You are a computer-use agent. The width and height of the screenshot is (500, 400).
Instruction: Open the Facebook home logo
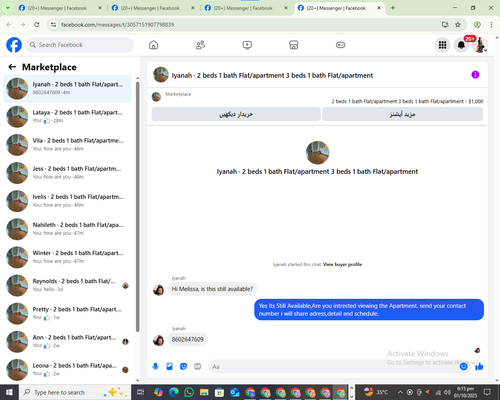14,45
